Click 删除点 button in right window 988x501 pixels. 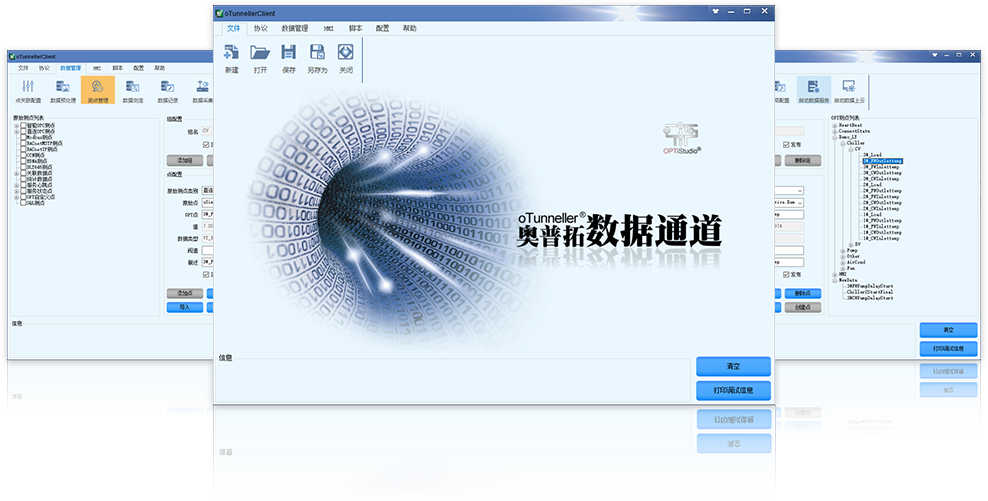pyautogui.click(x=803, y=294)
